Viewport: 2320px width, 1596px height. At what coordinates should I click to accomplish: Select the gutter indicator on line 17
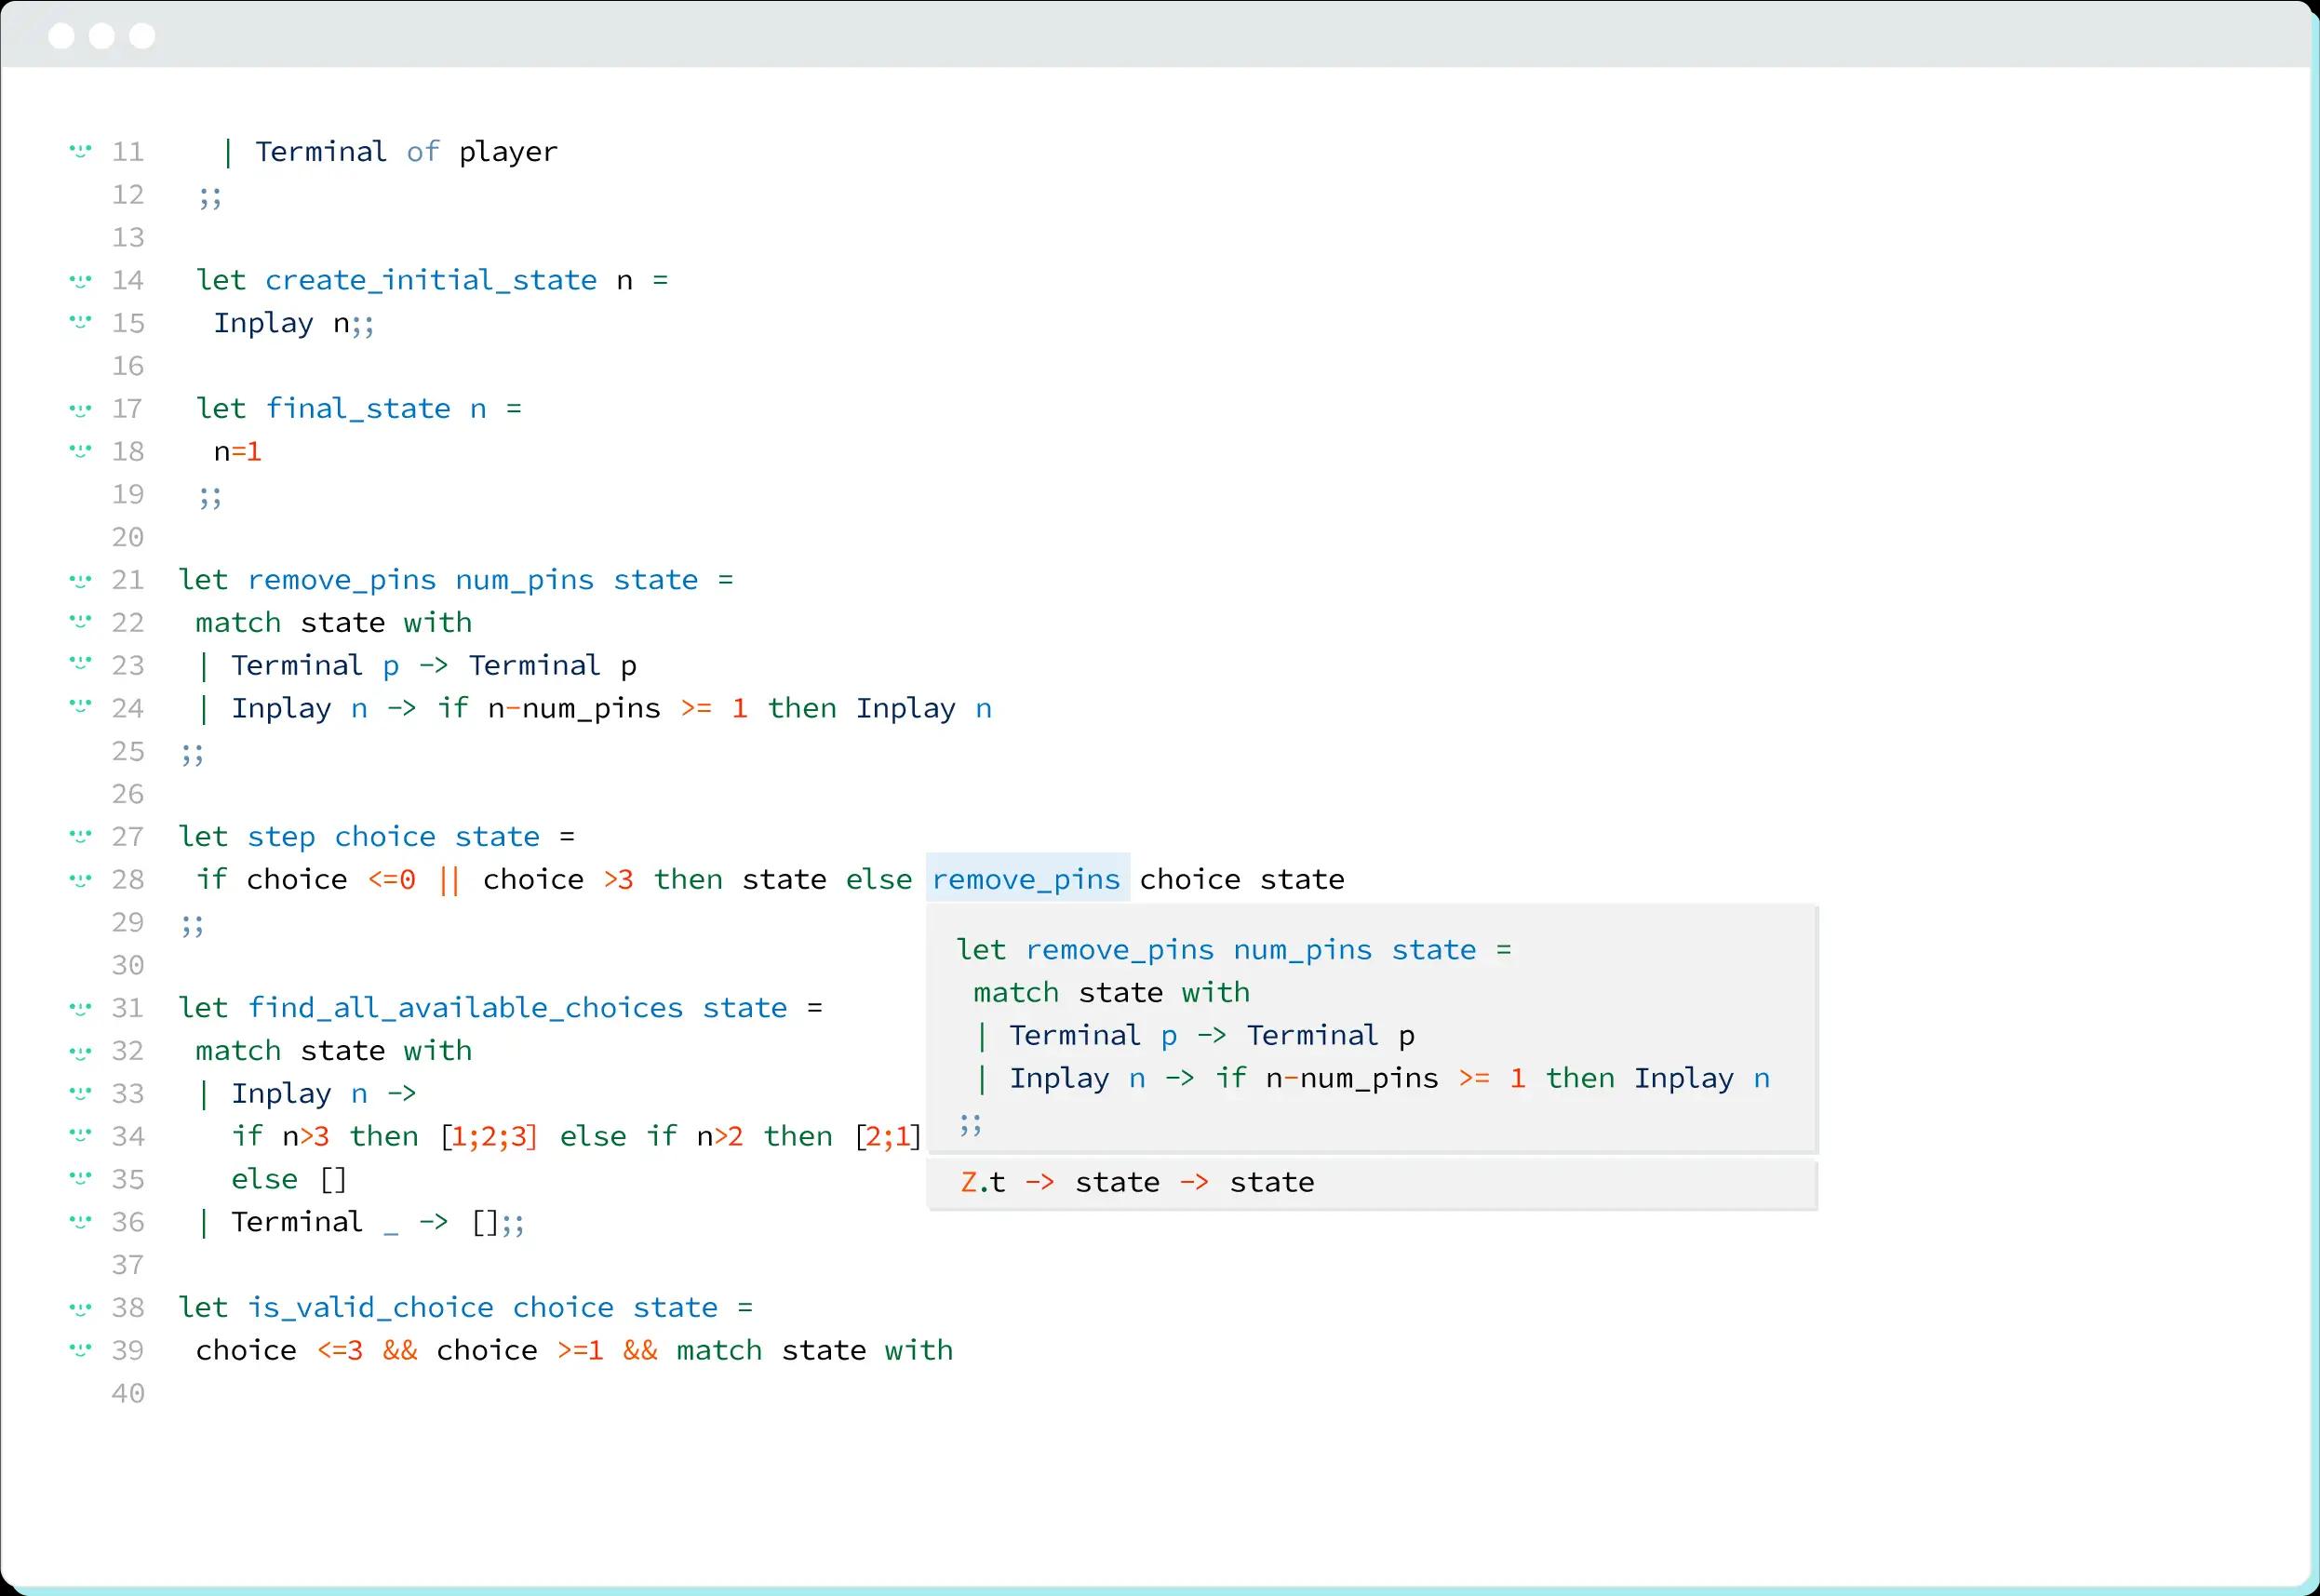80,408
